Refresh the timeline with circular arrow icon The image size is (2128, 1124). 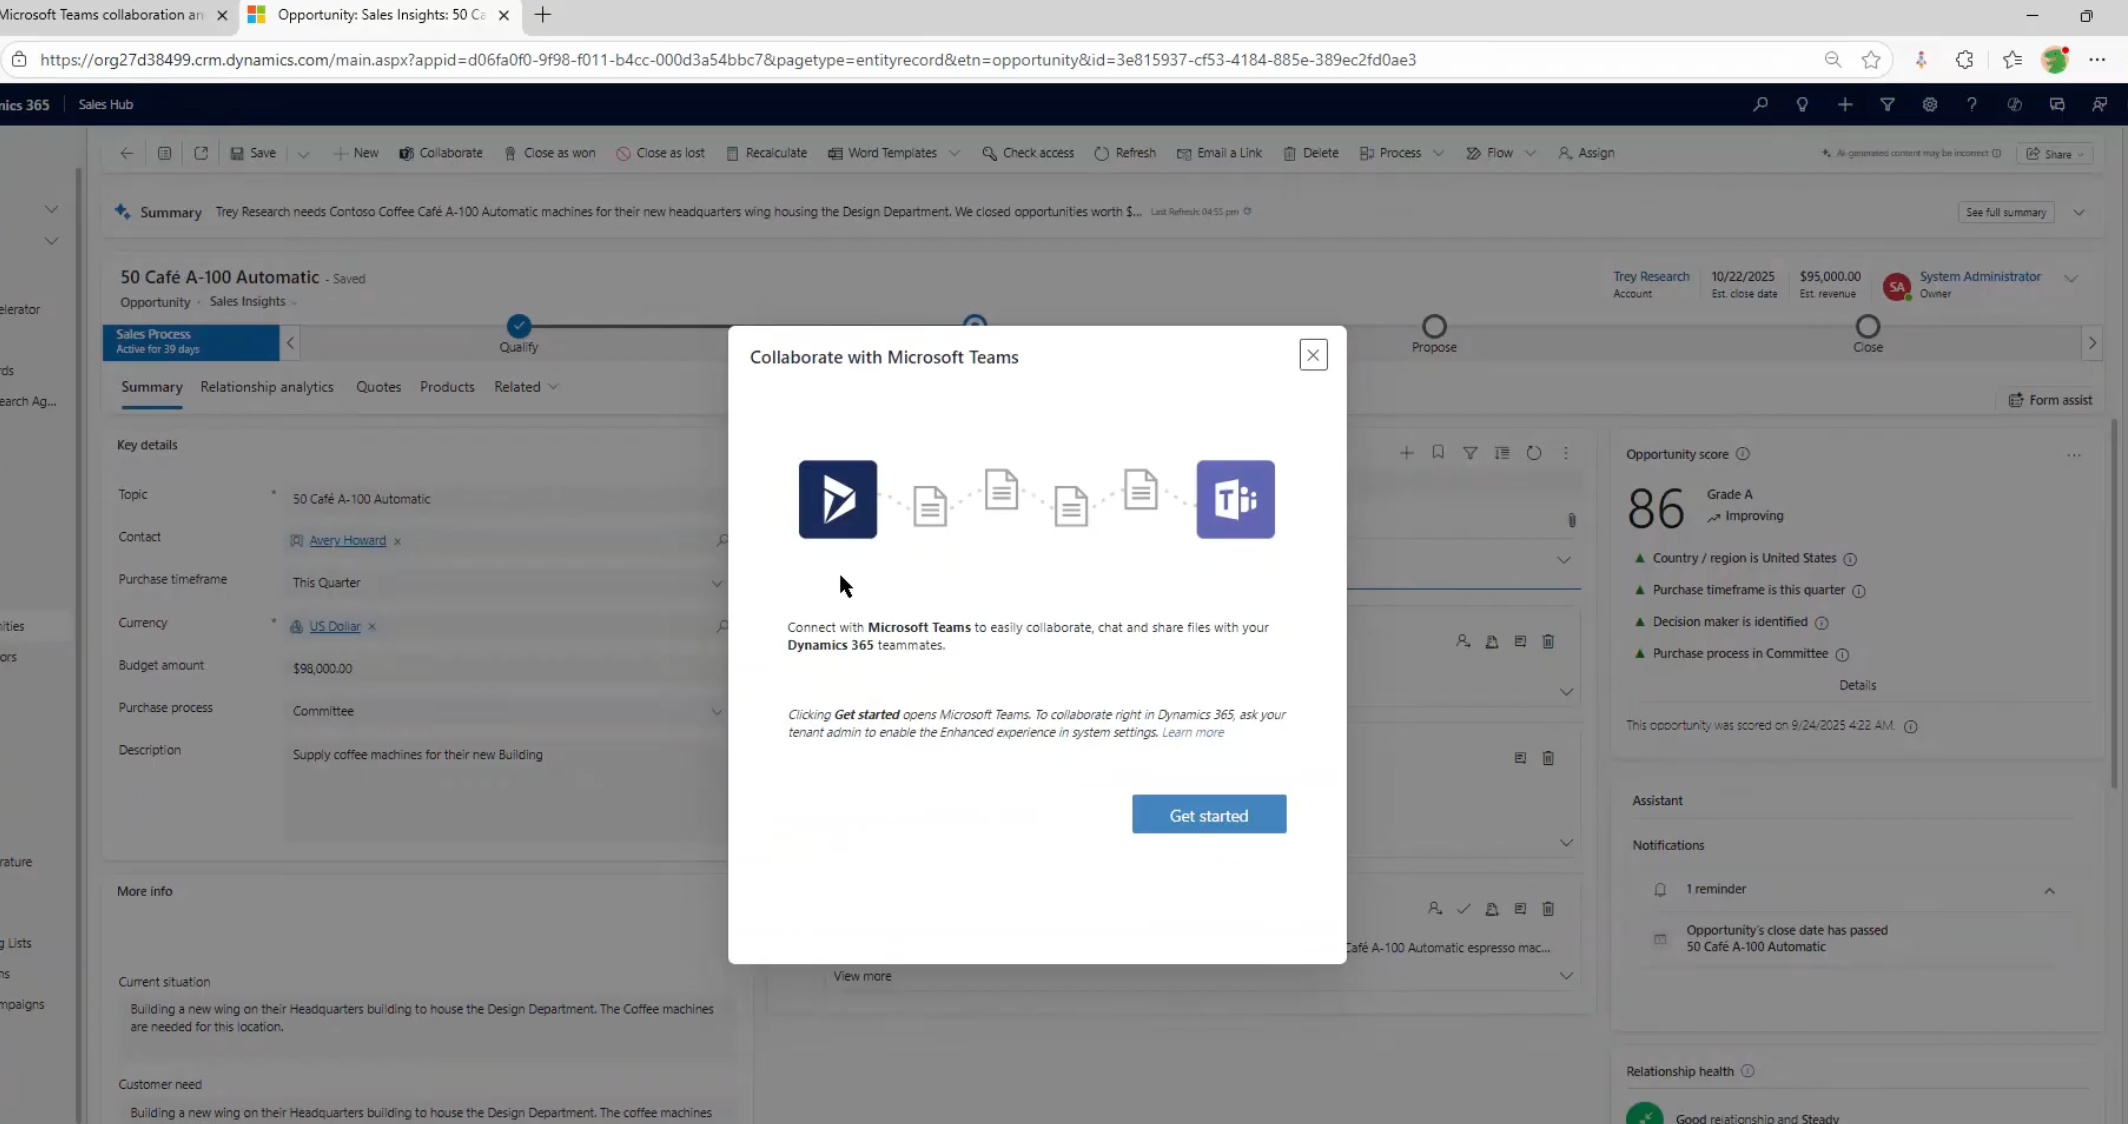click(1534, 453)
